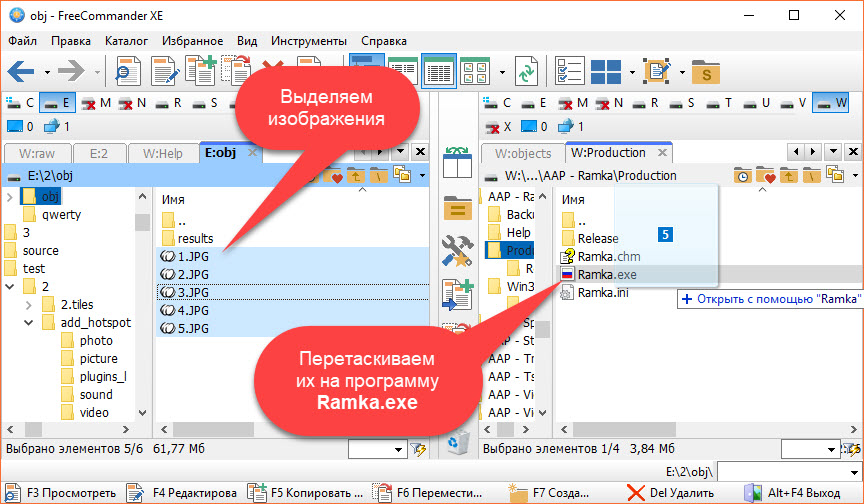Click the tools hammer and wrench icon
864x504 pixels.
coord(457,251)
